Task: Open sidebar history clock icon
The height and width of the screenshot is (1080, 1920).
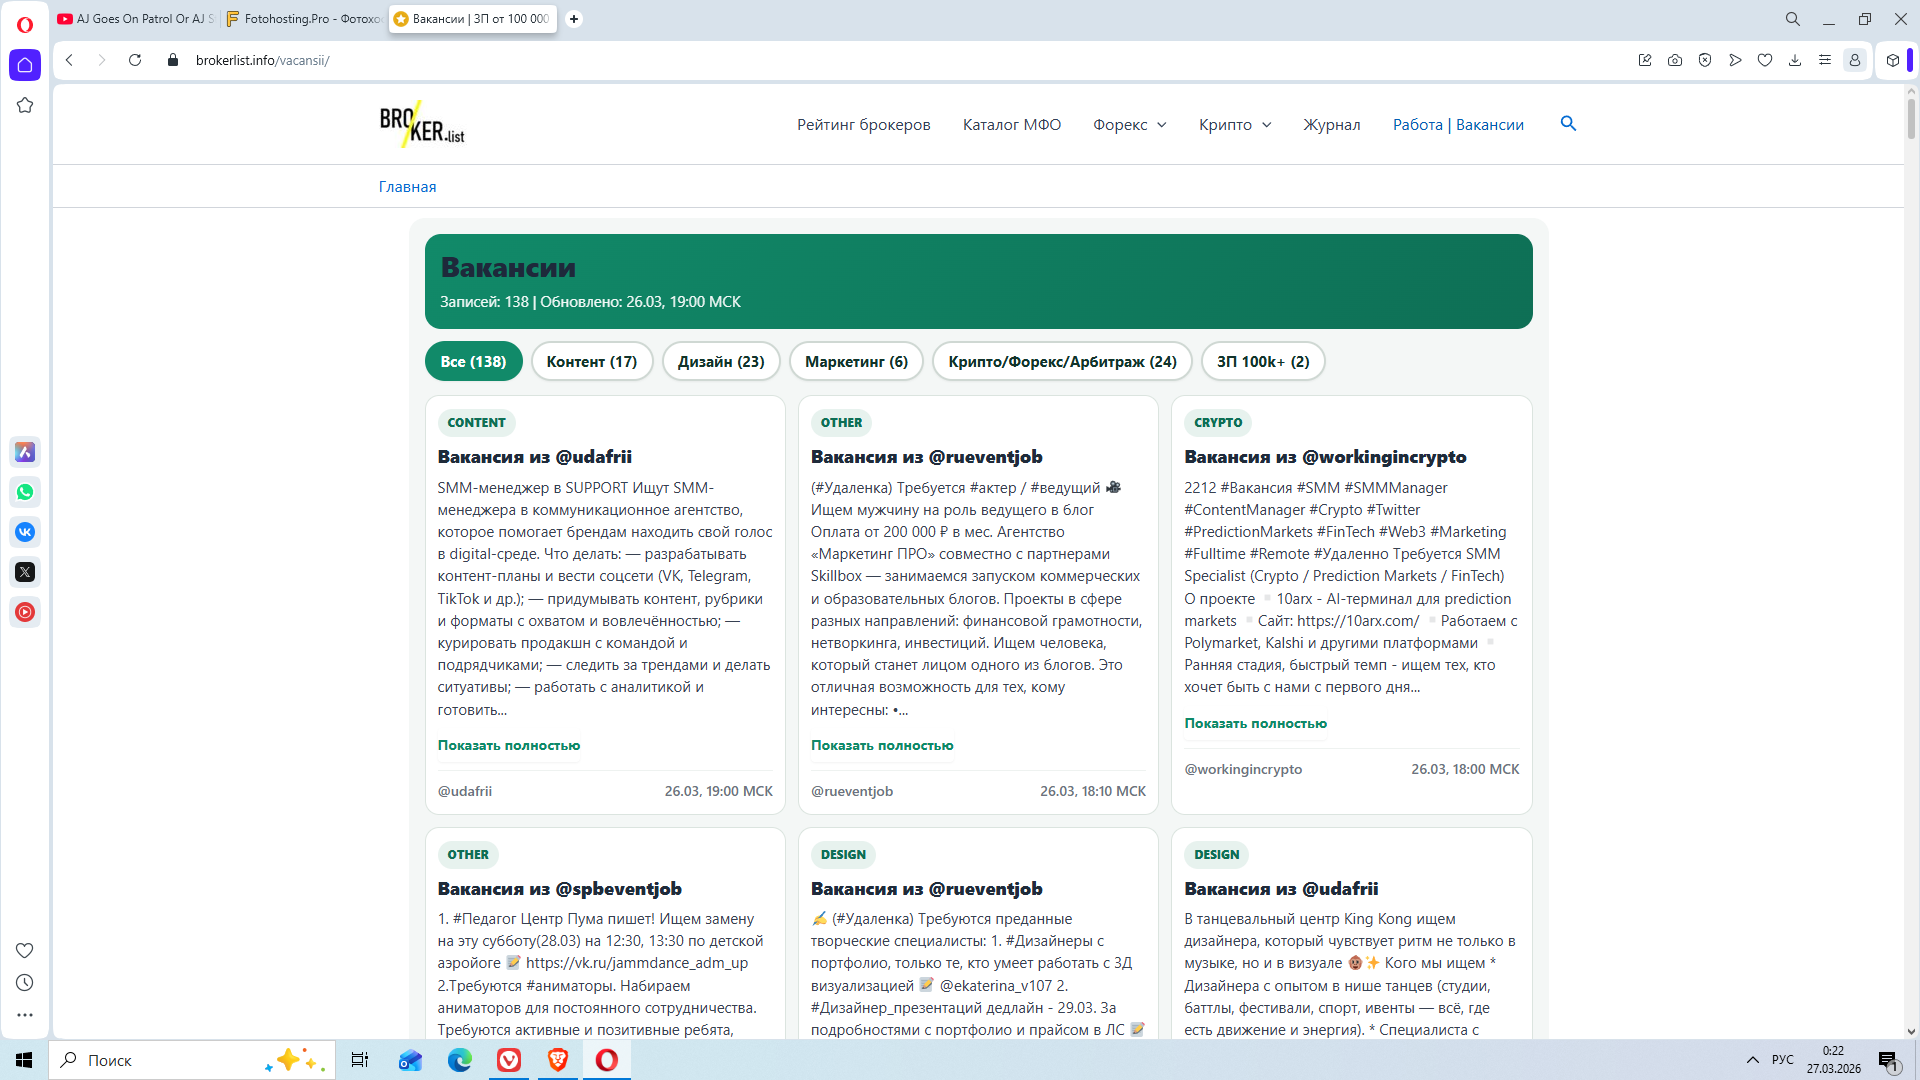Action: click(x=25, y=983)
